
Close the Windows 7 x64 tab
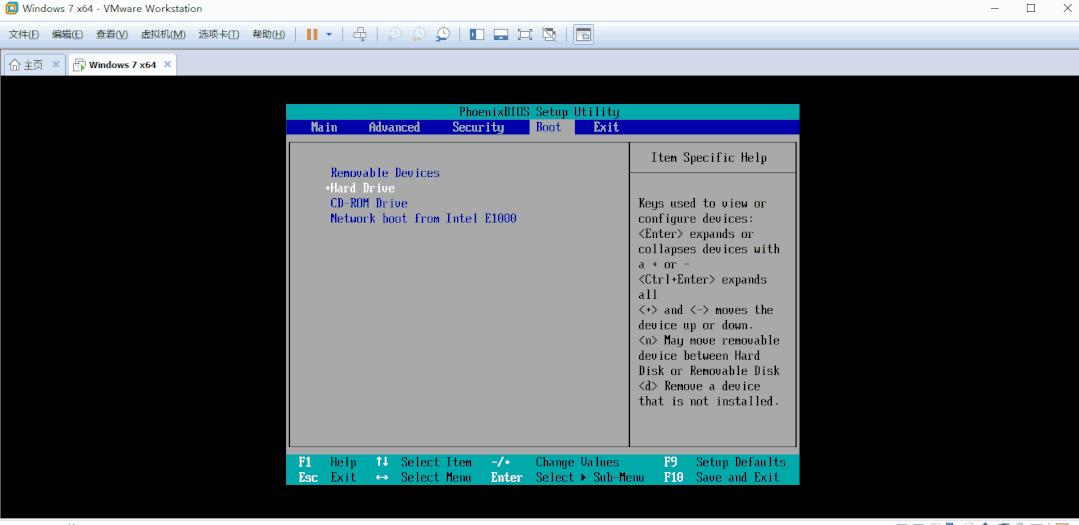coord(167,64)
